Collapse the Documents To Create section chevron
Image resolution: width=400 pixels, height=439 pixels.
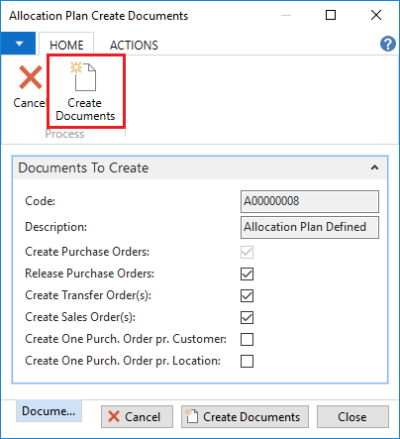click(374, 167)
